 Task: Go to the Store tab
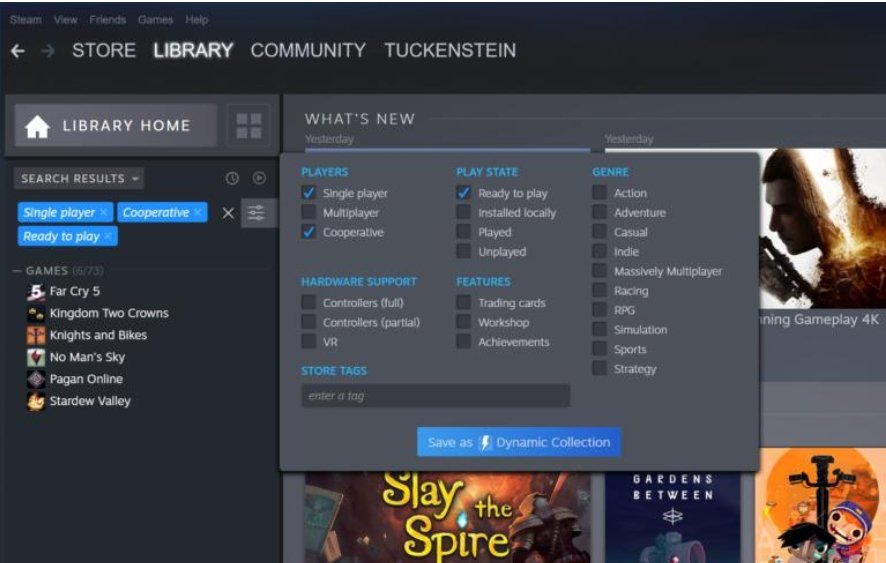[x=104, y=50]
